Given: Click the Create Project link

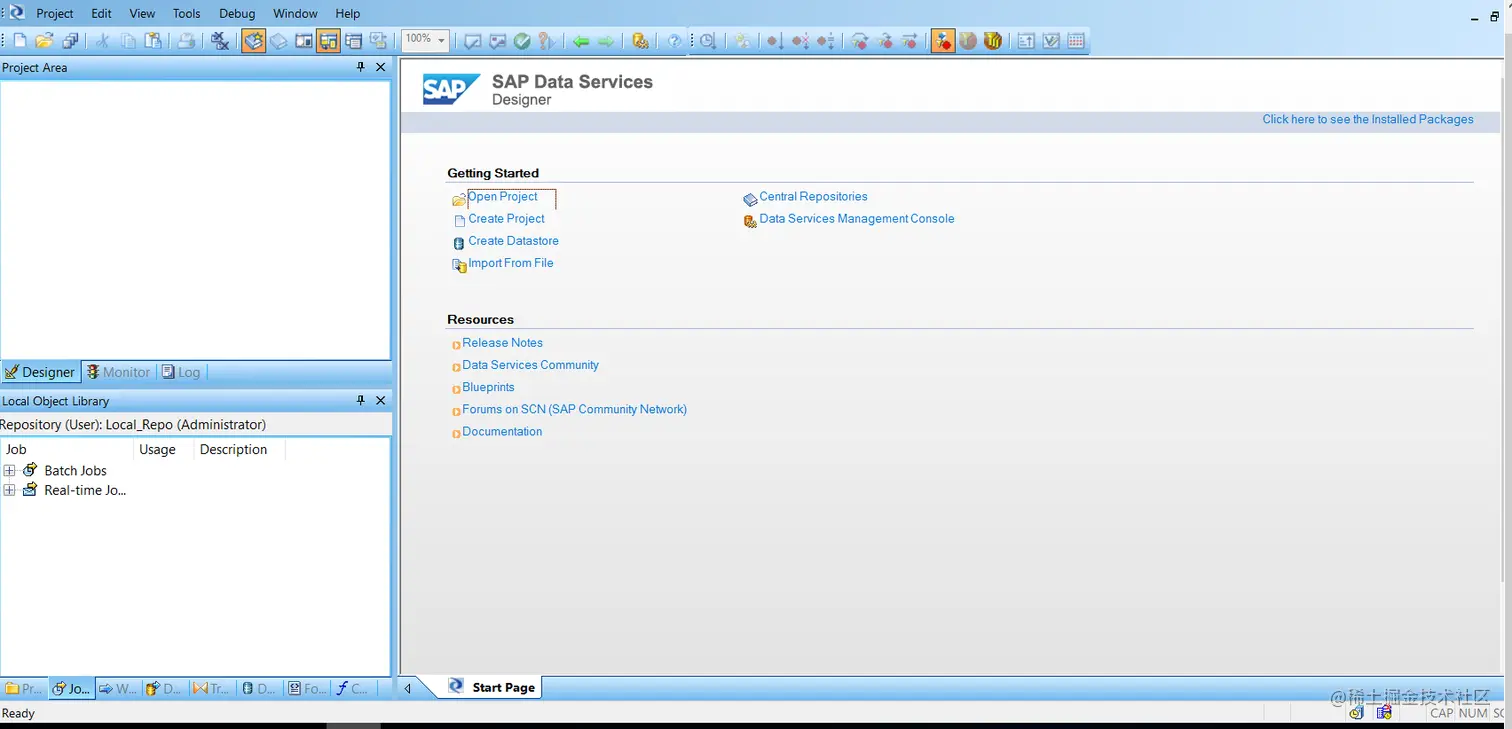Looking at the screenshot, I should (507, 219).
